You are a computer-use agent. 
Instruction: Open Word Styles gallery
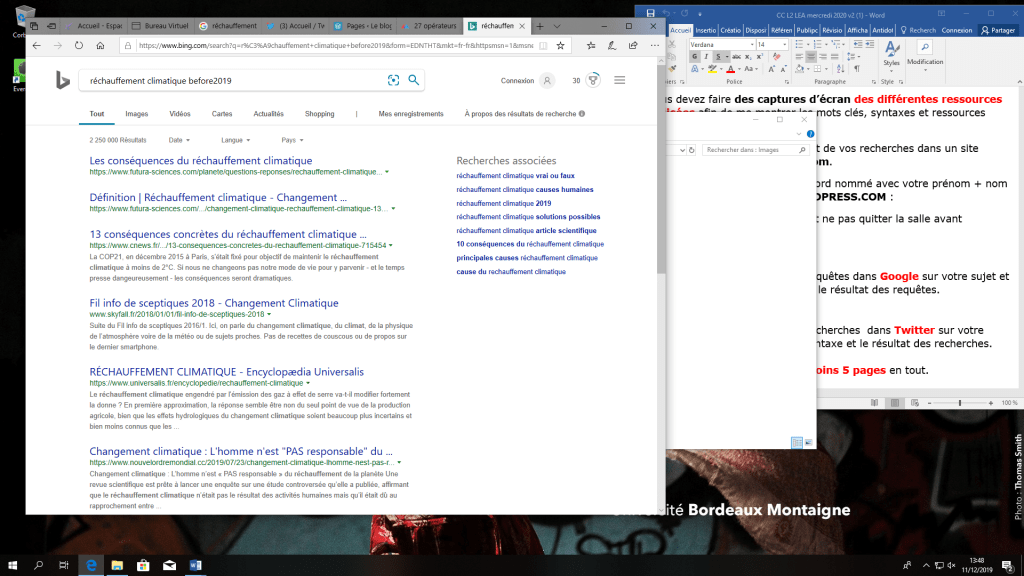891,55
